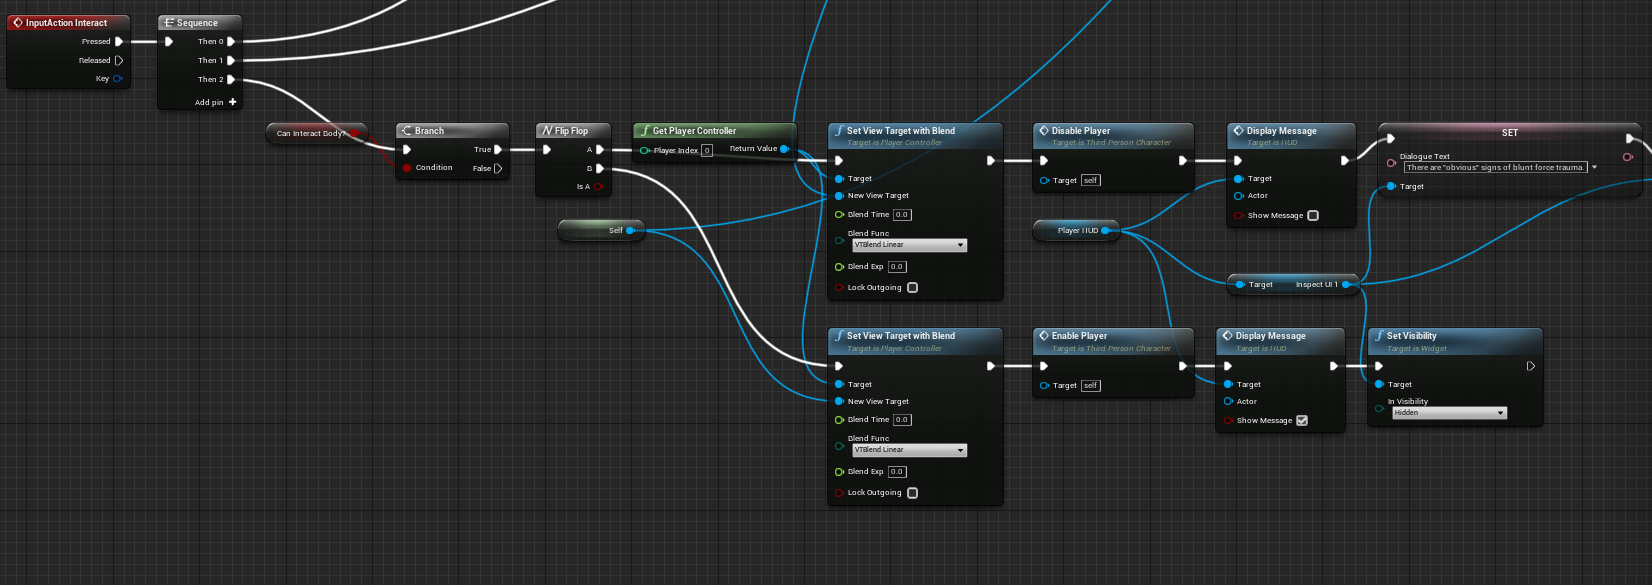
Task: Click Add pin on the Sequence node
Action: (232, 102)
